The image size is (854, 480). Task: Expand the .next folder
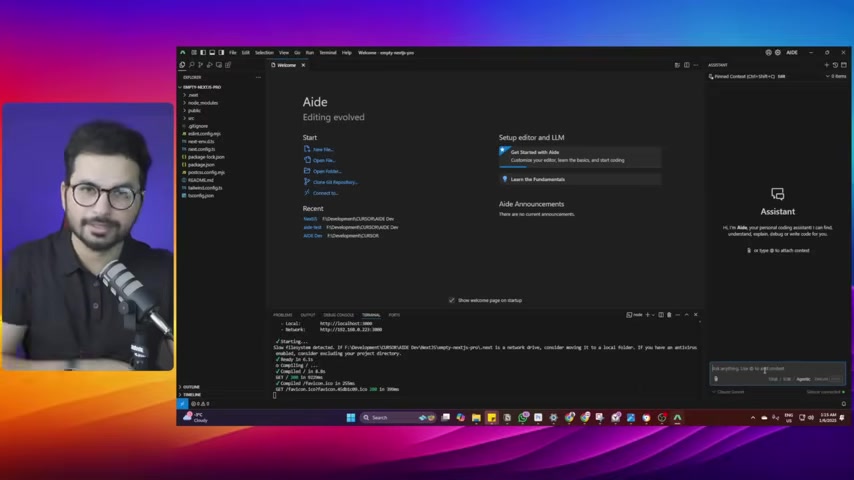(x=191, y=95)
